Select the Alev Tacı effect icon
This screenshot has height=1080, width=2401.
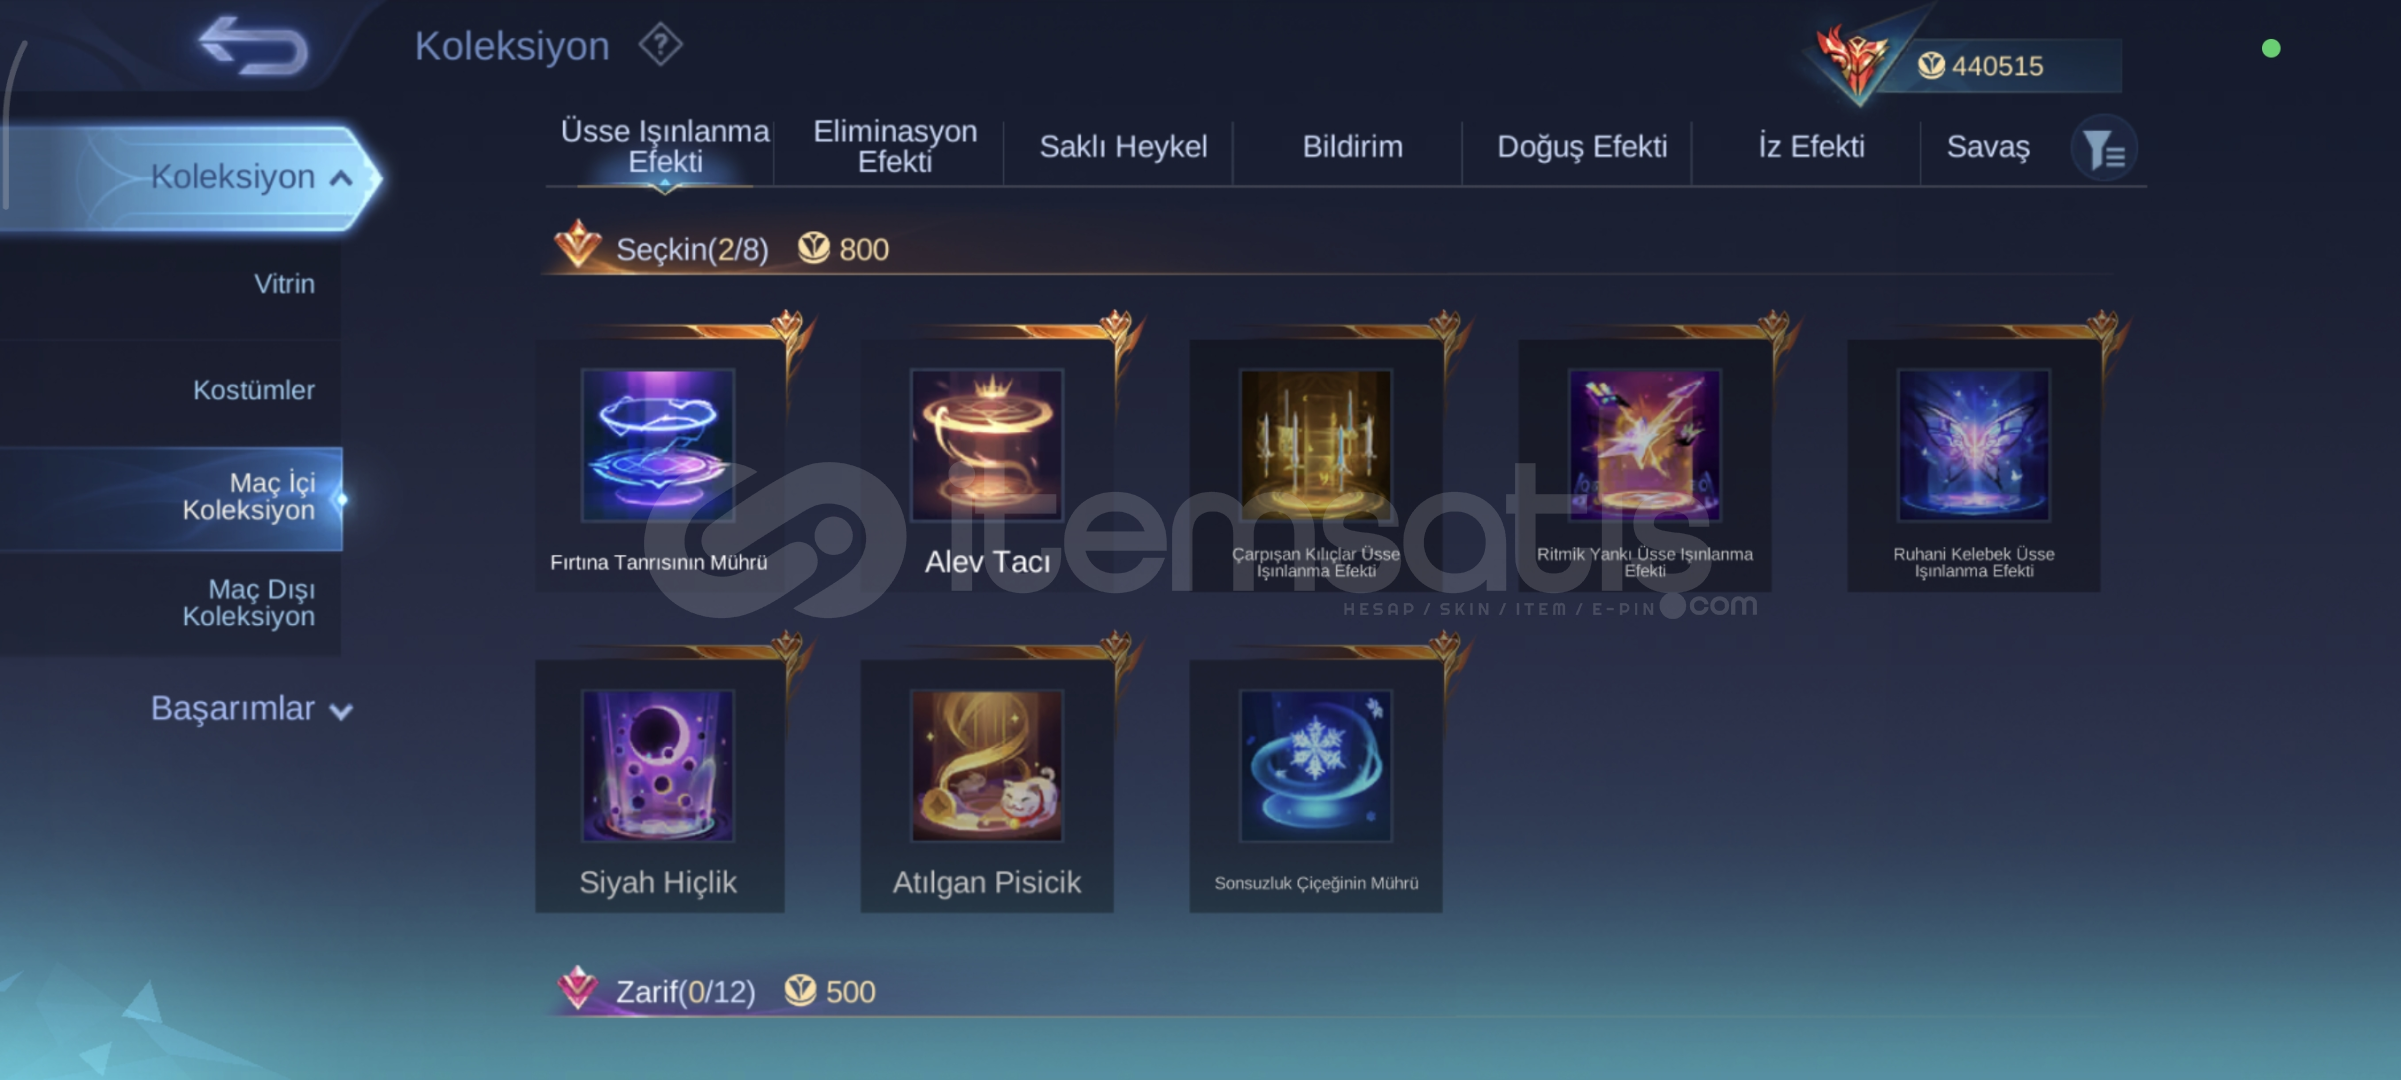(987, 445)
